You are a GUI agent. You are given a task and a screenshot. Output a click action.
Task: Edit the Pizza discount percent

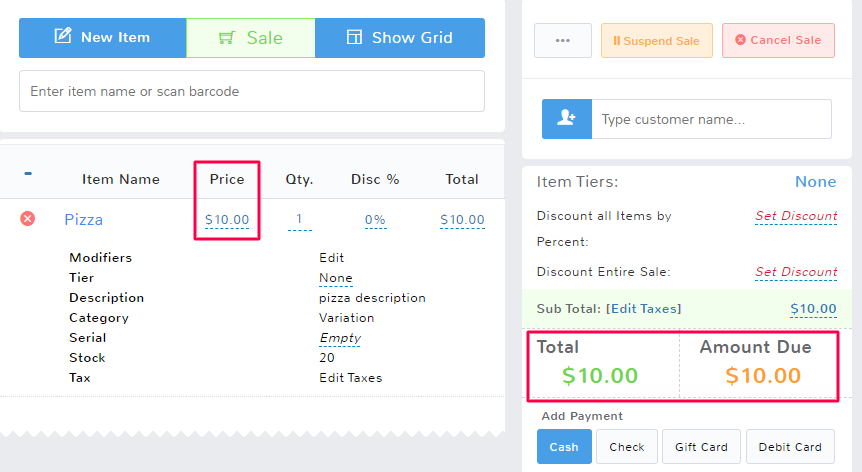[x=375, y=220]
